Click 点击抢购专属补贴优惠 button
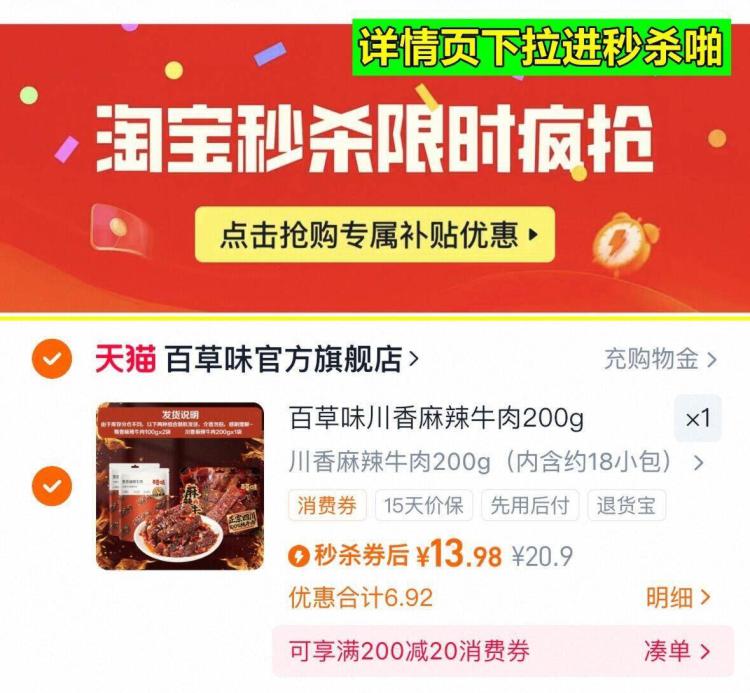This screenshot has width=750, height=693. pos(375,234)
